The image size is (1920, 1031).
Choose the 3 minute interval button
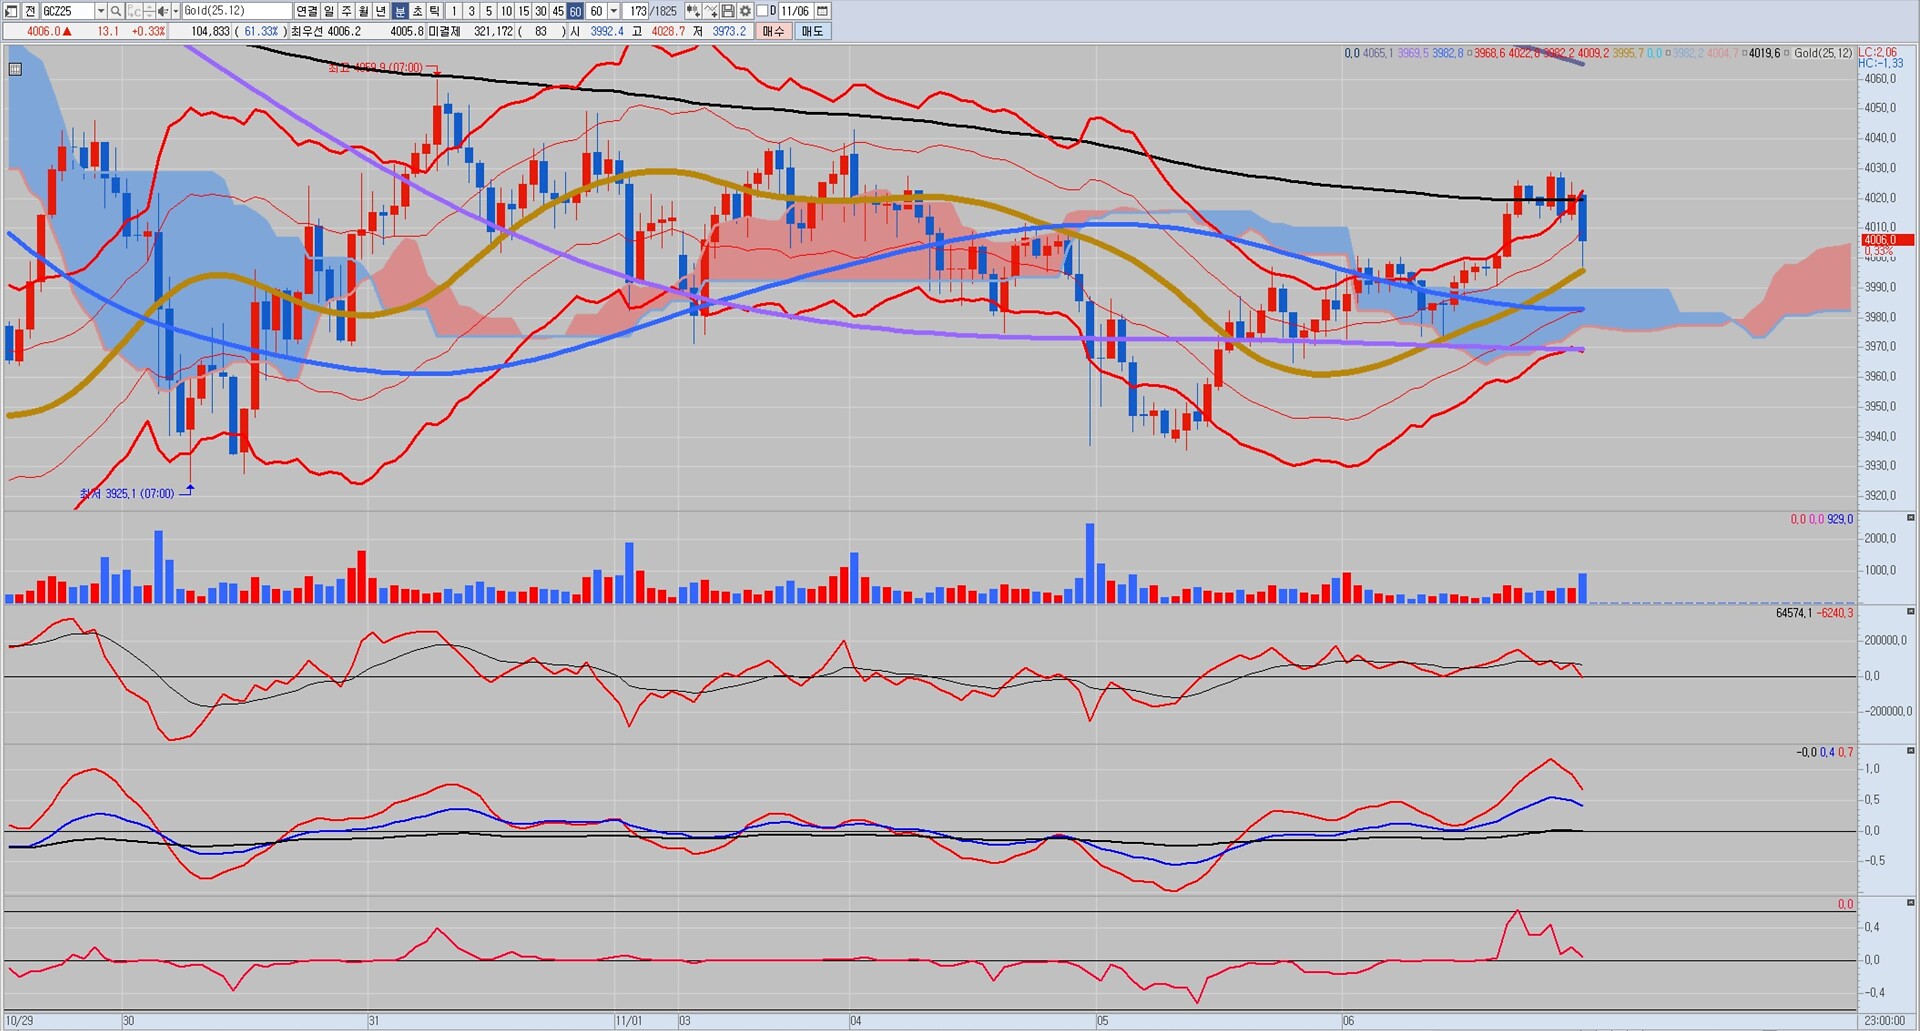(x=471, y=11)
